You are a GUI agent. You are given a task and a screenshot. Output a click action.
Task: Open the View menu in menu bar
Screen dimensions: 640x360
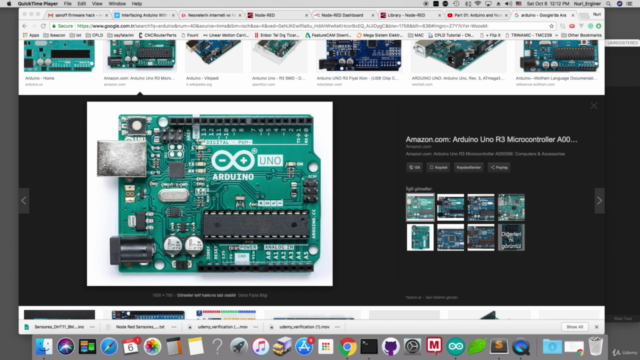coord(97,4)
